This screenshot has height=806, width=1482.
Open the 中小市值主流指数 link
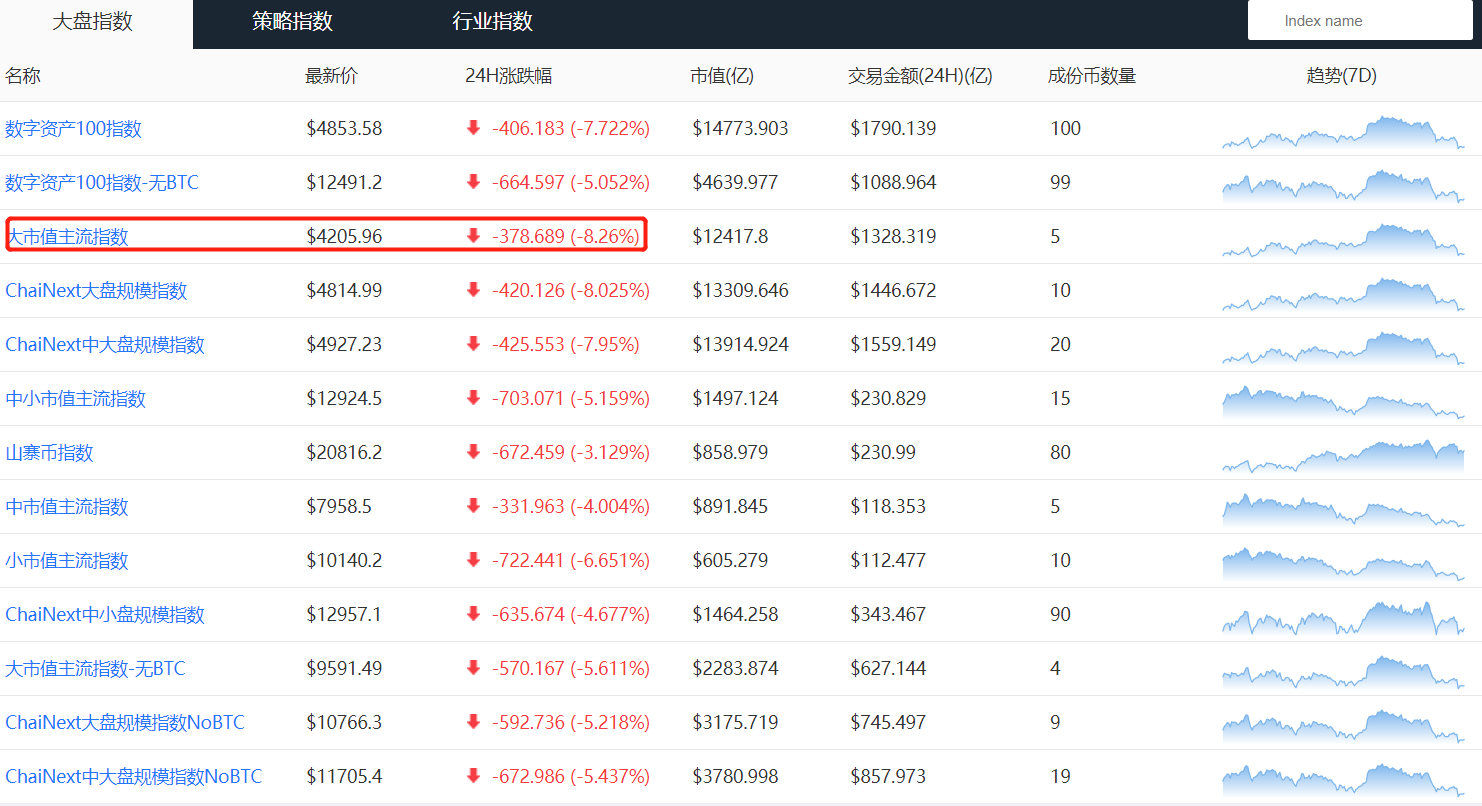[x=76, y=398]
